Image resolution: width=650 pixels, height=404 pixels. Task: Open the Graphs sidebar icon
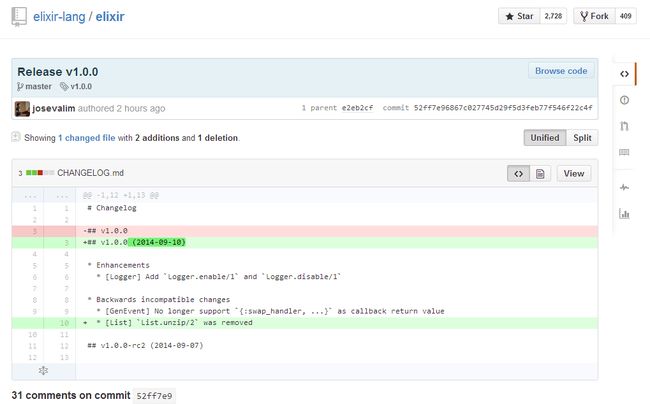click(624, 213)
